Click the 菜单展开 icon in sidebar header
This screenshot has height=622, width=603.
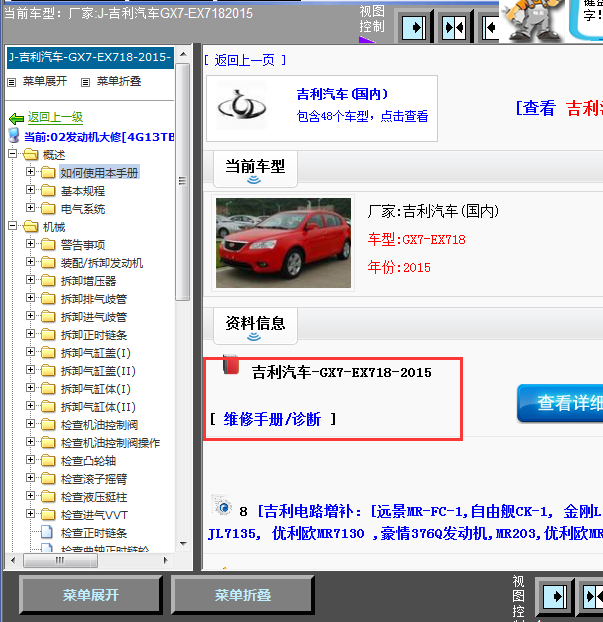click(x=12, y=82)
